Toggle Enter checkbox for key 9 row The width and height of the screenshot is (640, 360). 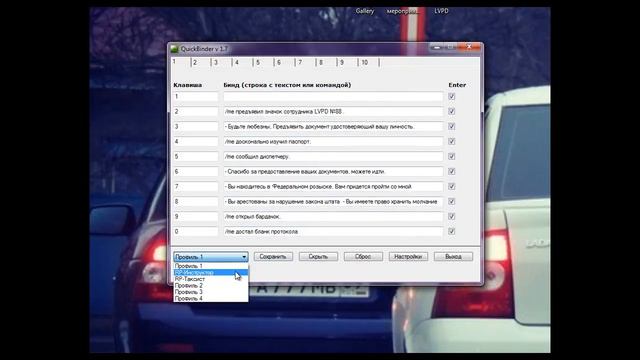tap(451, 216)
